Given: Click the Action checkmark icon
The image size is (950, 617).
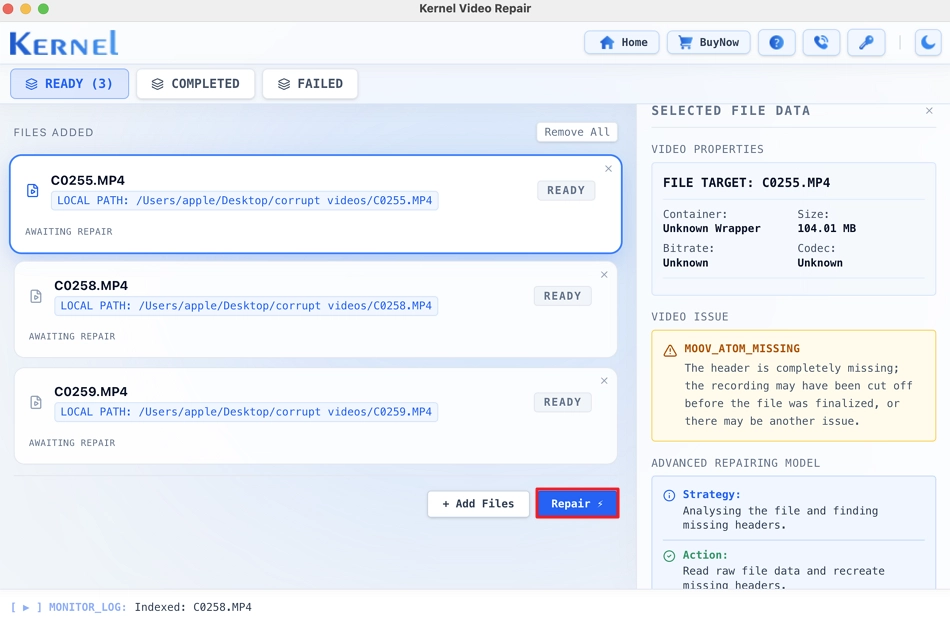Looking at the screenshot, I should 669,556.
